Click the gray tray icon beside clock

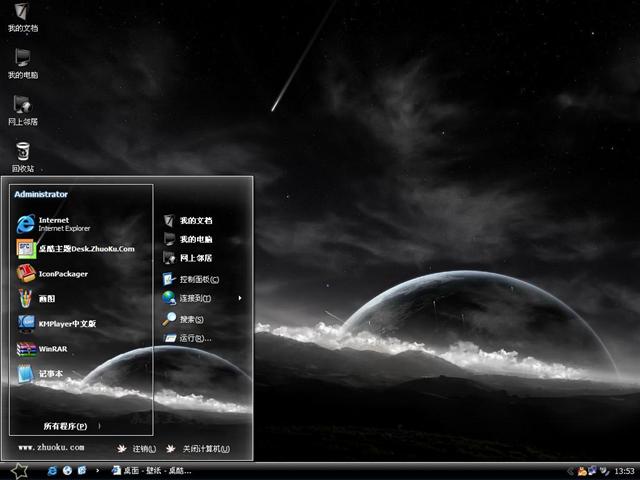click(604, 471)
